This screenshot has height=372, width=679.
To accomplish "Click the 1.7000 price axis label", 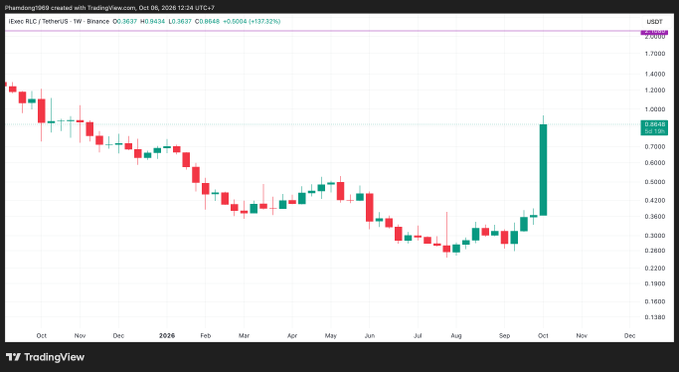I will 654,54.
